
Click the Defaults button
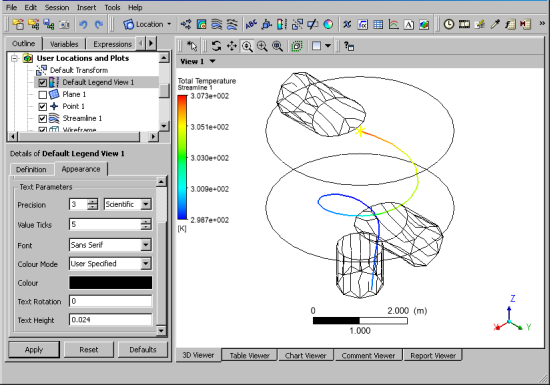click(x=143, y=350)
